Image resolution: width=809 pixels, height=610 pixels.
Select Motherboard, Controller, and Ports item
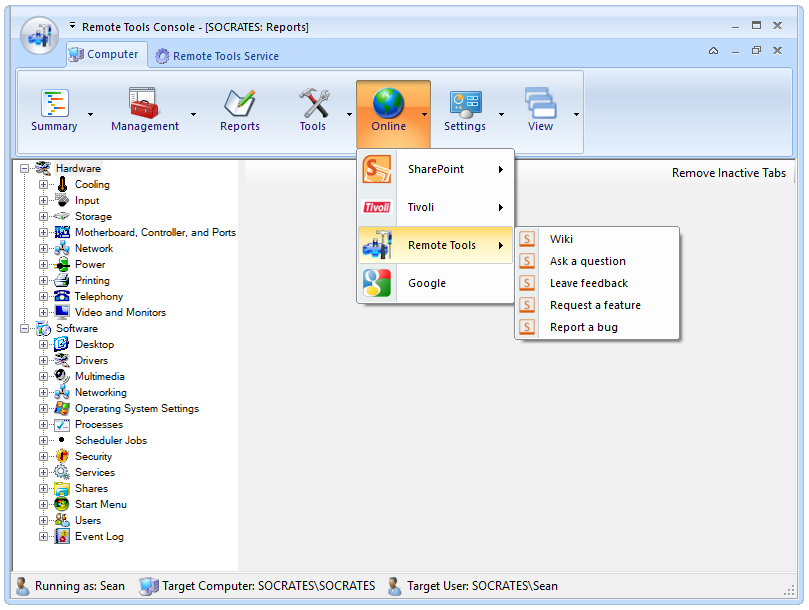155,232
